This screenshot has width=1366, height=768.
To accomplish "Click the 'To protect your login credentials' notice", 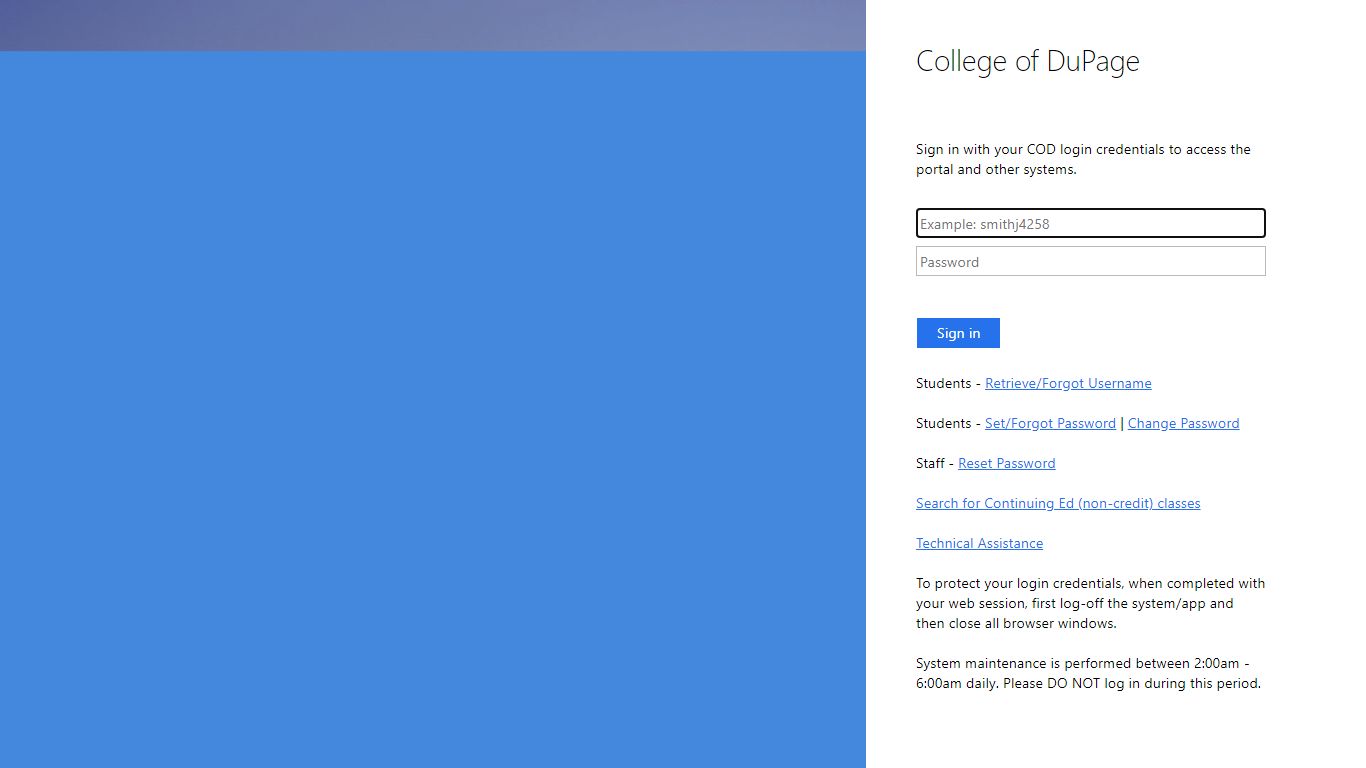I will (1090, 603).
